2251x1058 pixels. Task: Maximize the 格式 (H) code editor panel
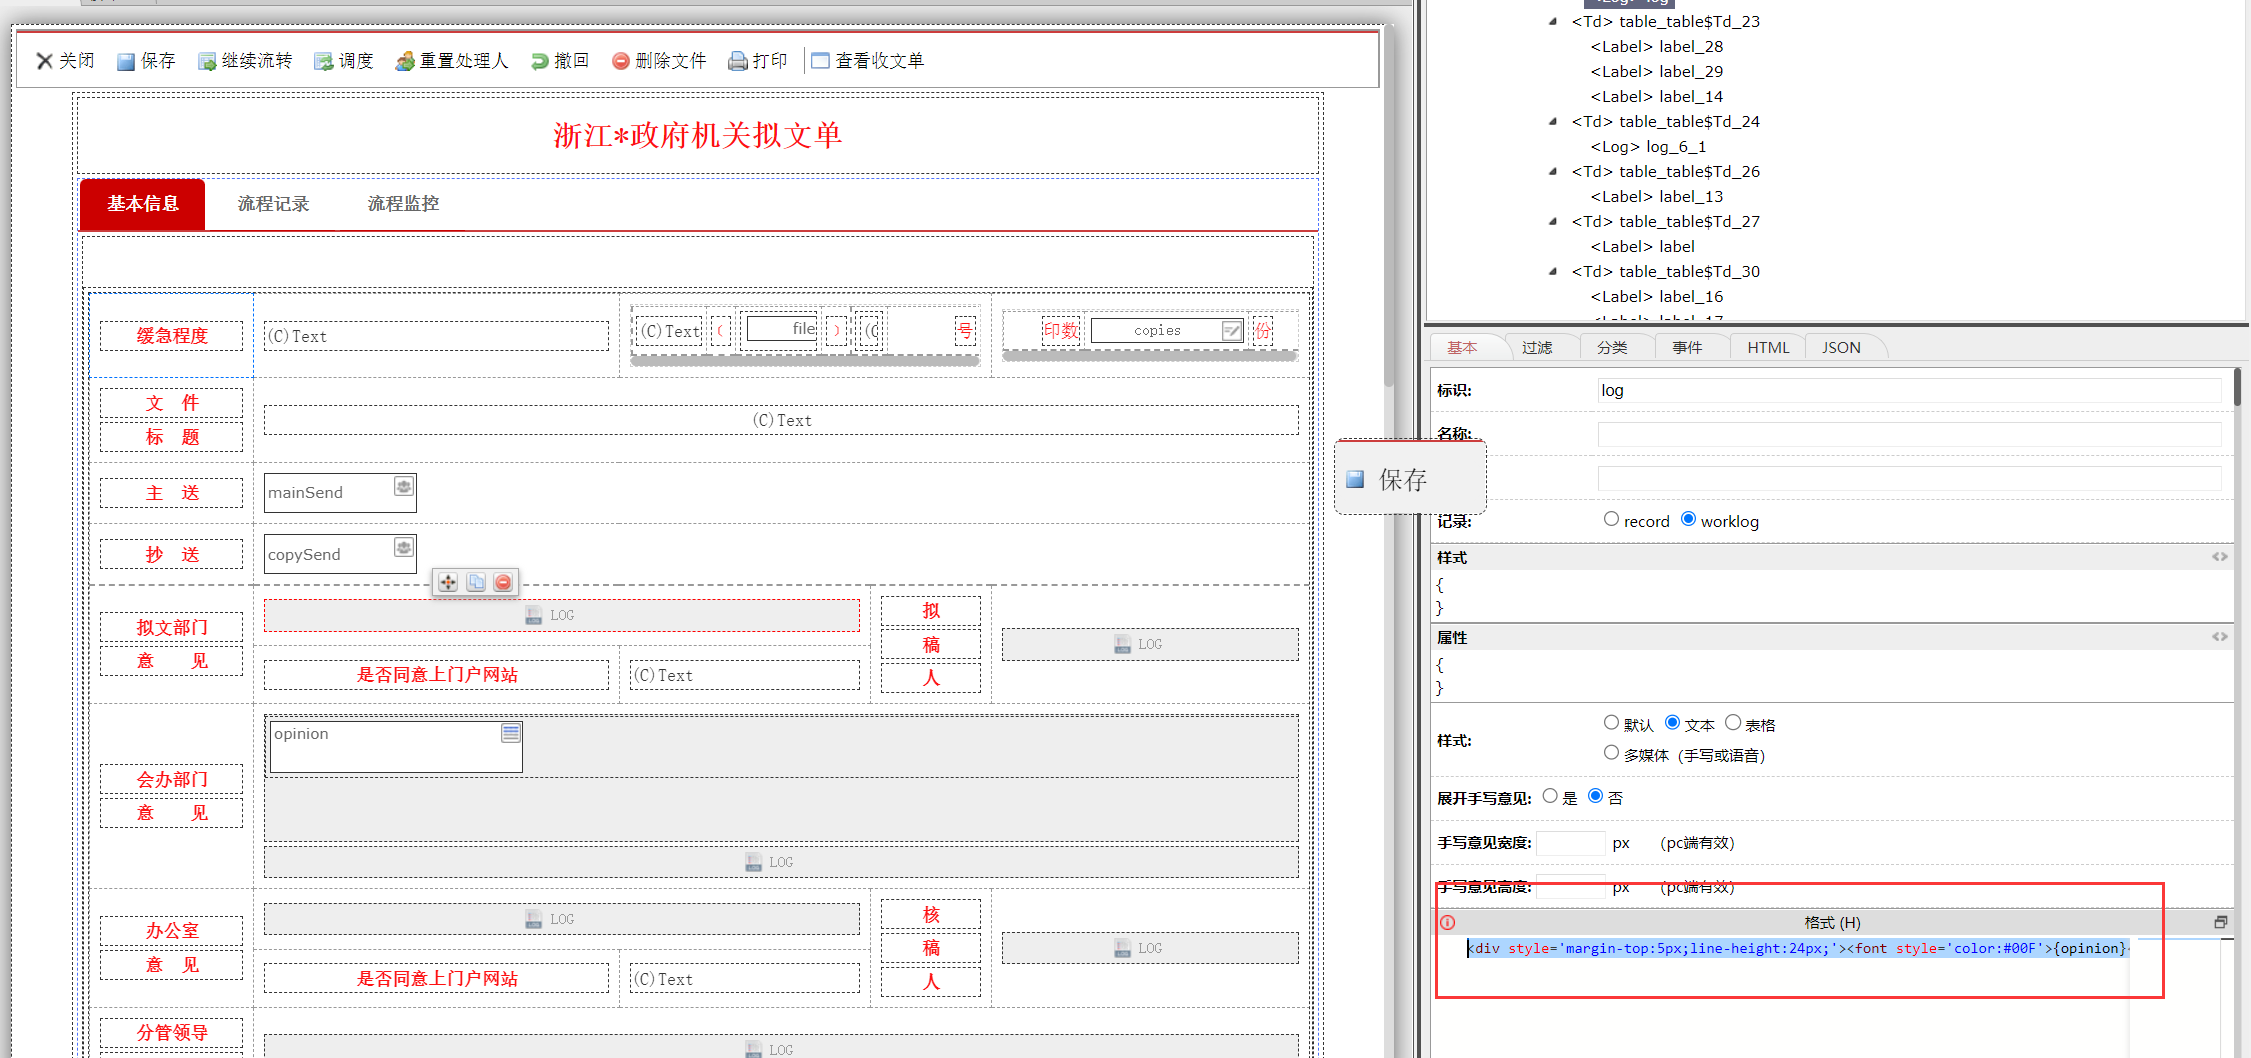coord(2220,922)
